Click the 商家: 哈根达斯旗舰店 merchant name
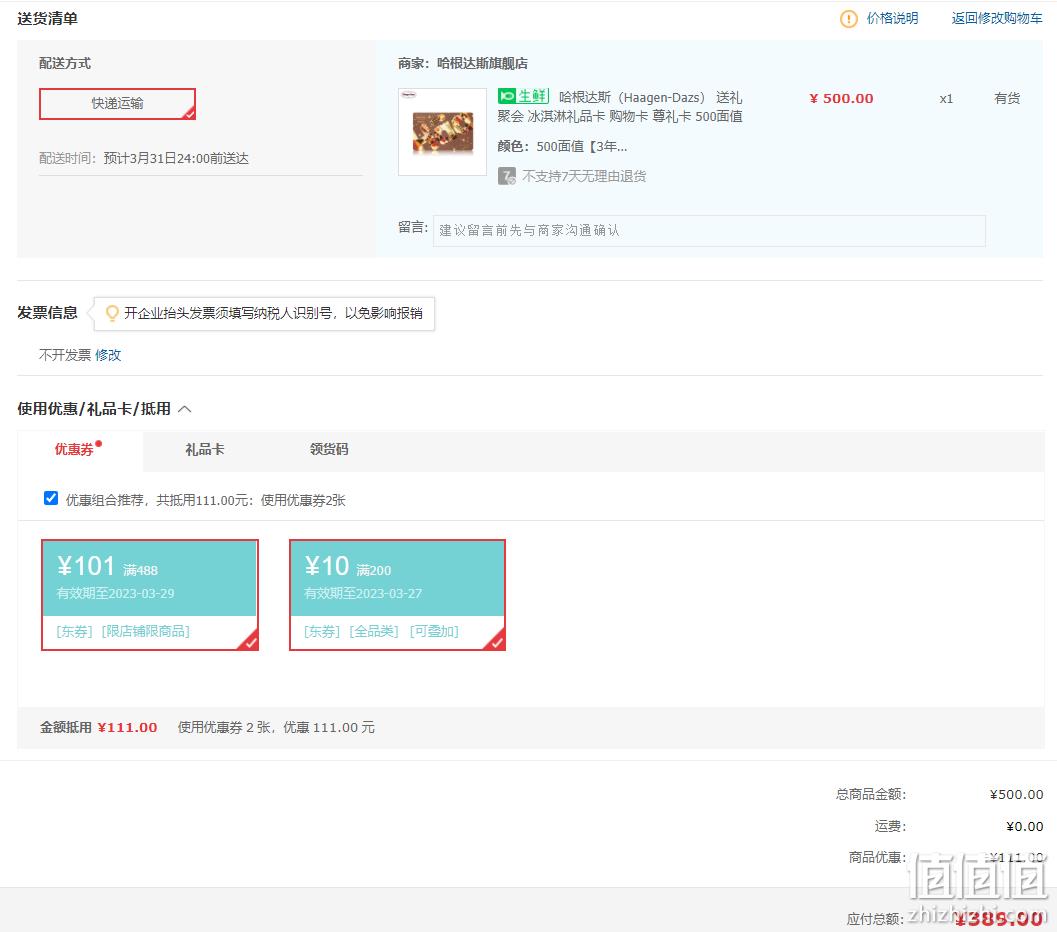Image resolution: width=1057 pixels, height=932 pixels. coord(462,63)
